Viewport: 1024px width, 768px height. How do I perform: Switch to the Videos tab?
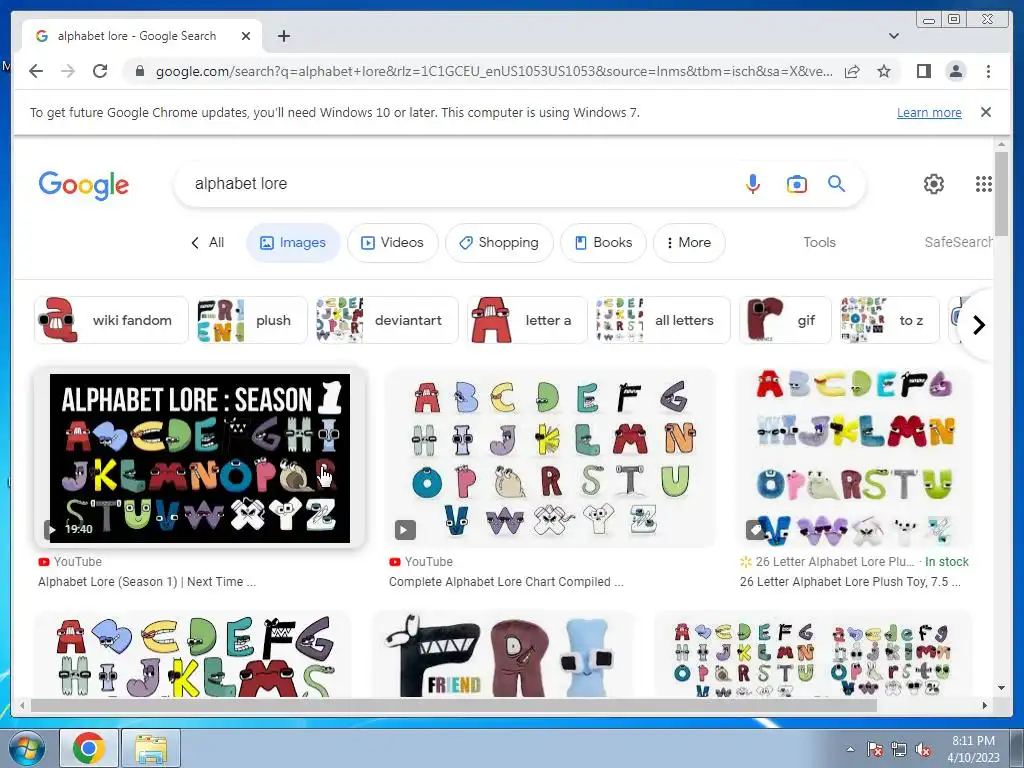[392, 242]
